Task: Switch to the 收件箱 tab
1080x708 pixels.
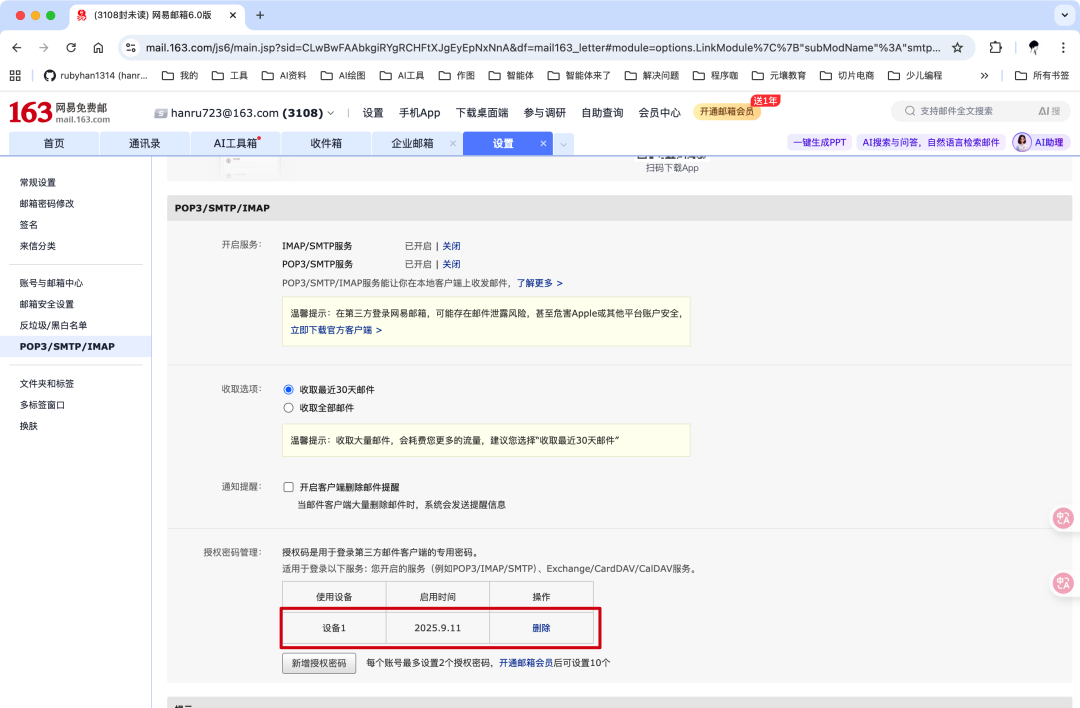Action: click(x=324, y=143)
